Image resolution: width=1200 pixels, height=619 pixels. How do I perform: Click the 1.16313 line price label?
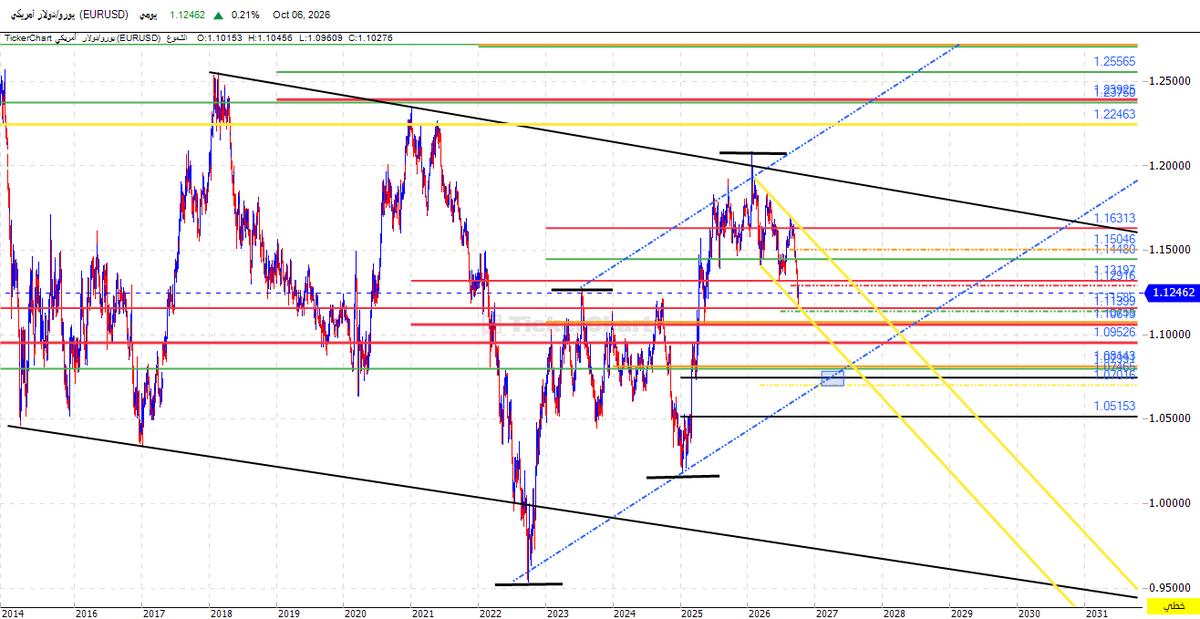point(1114,218)
